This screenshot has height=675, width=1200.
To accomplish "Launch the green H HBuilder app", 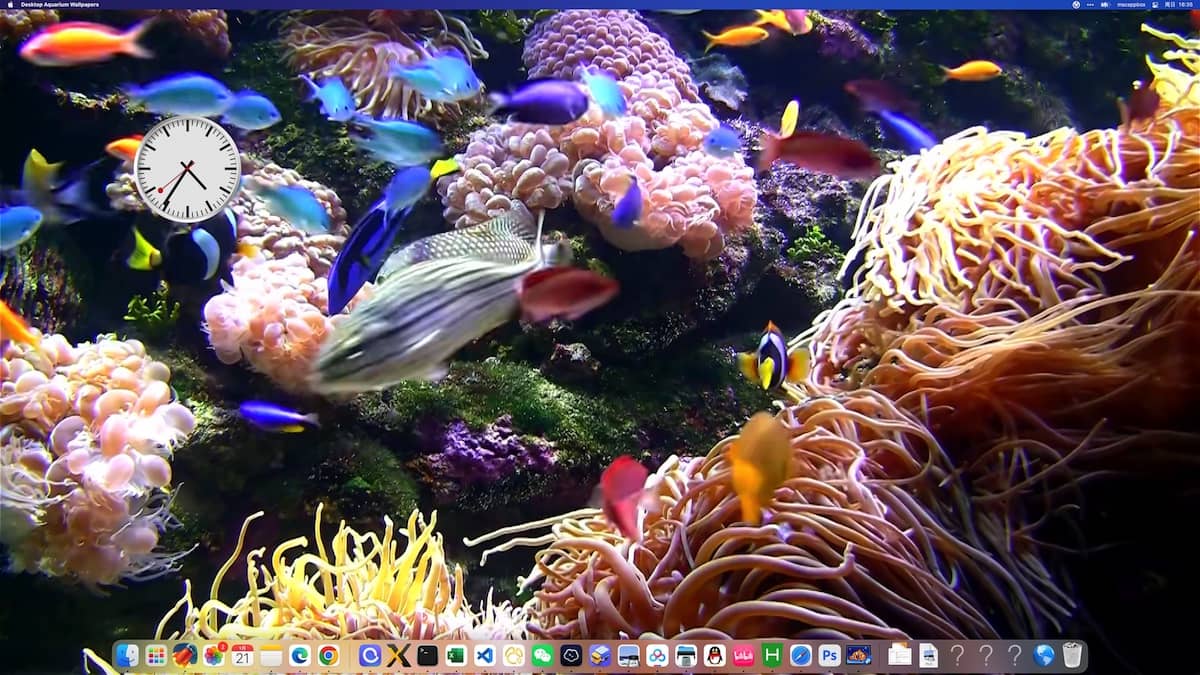I will (772, 655).
